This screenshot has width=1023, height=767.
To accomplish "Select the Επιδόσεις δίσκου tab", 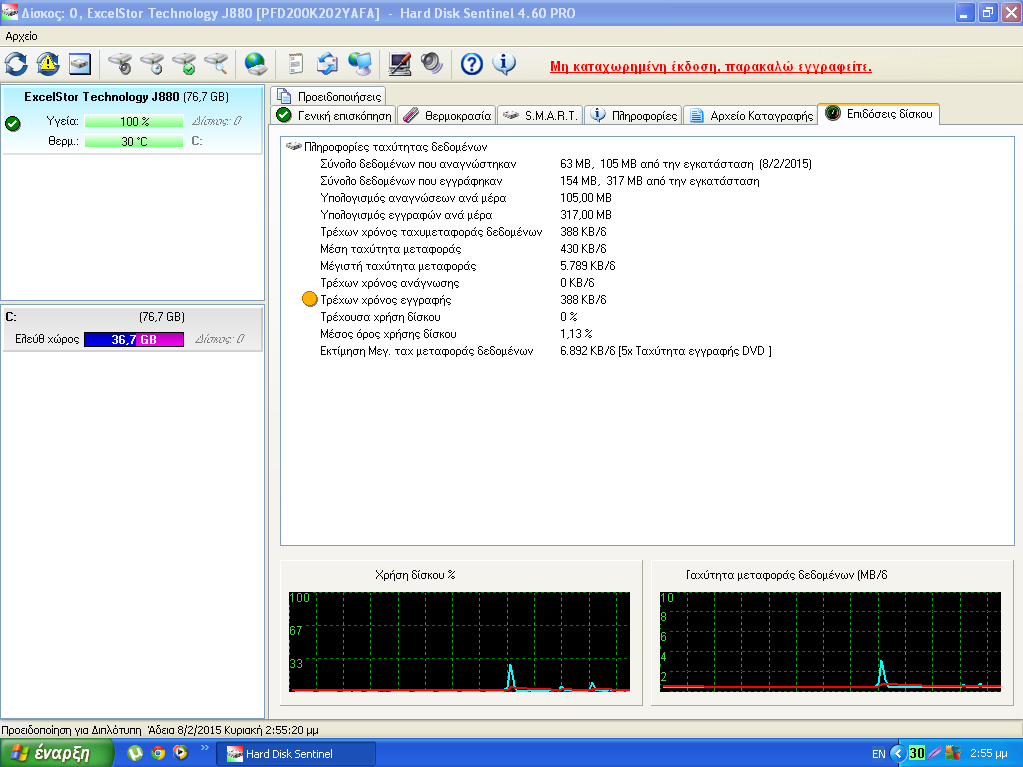I will 879,113.
